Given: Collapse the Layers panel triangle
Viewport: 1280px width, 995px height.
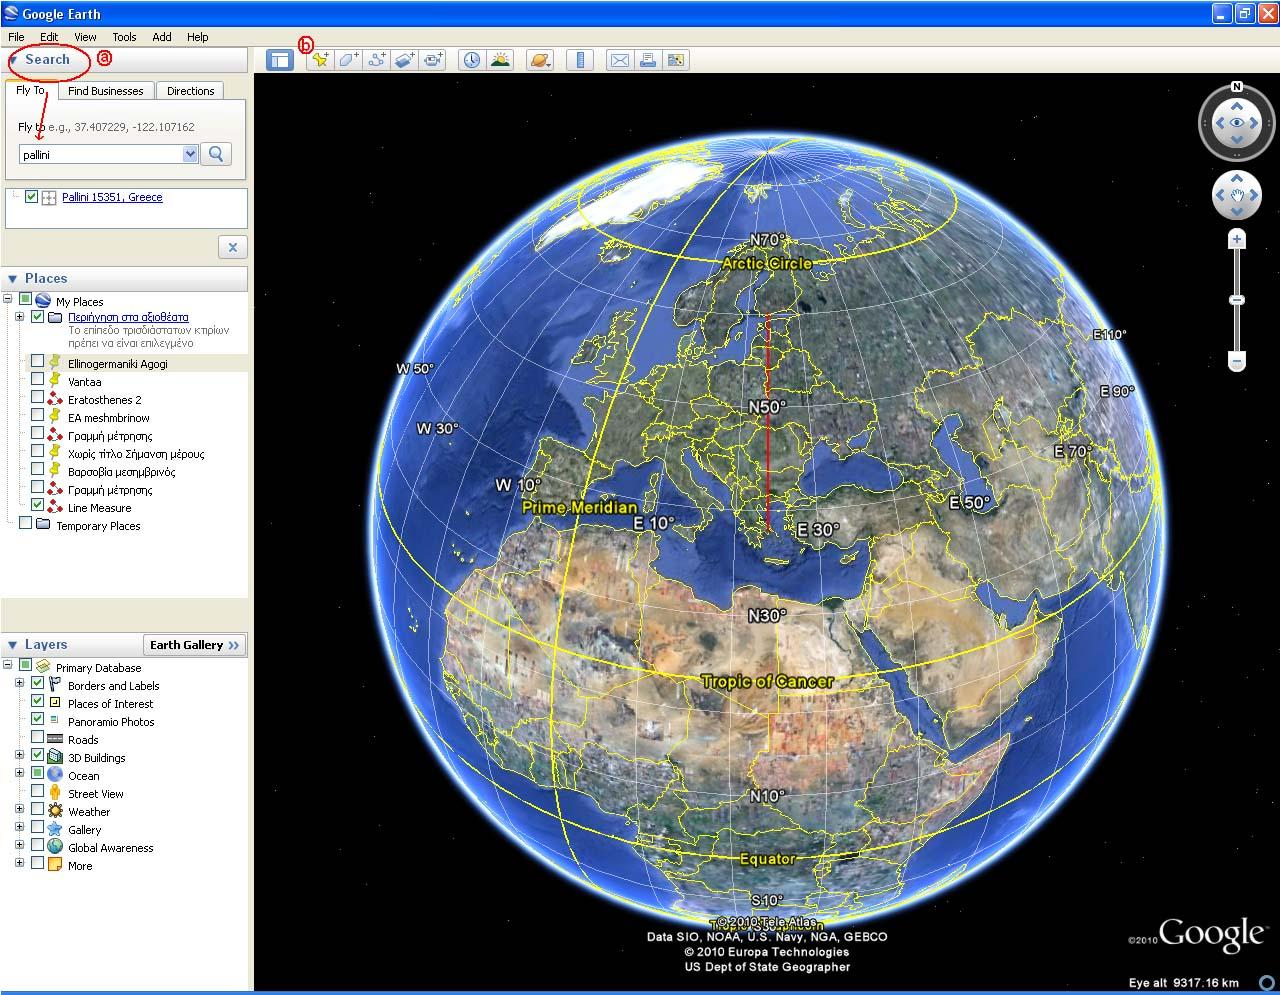Looking at the screenshot, I should tap(13, 645).
